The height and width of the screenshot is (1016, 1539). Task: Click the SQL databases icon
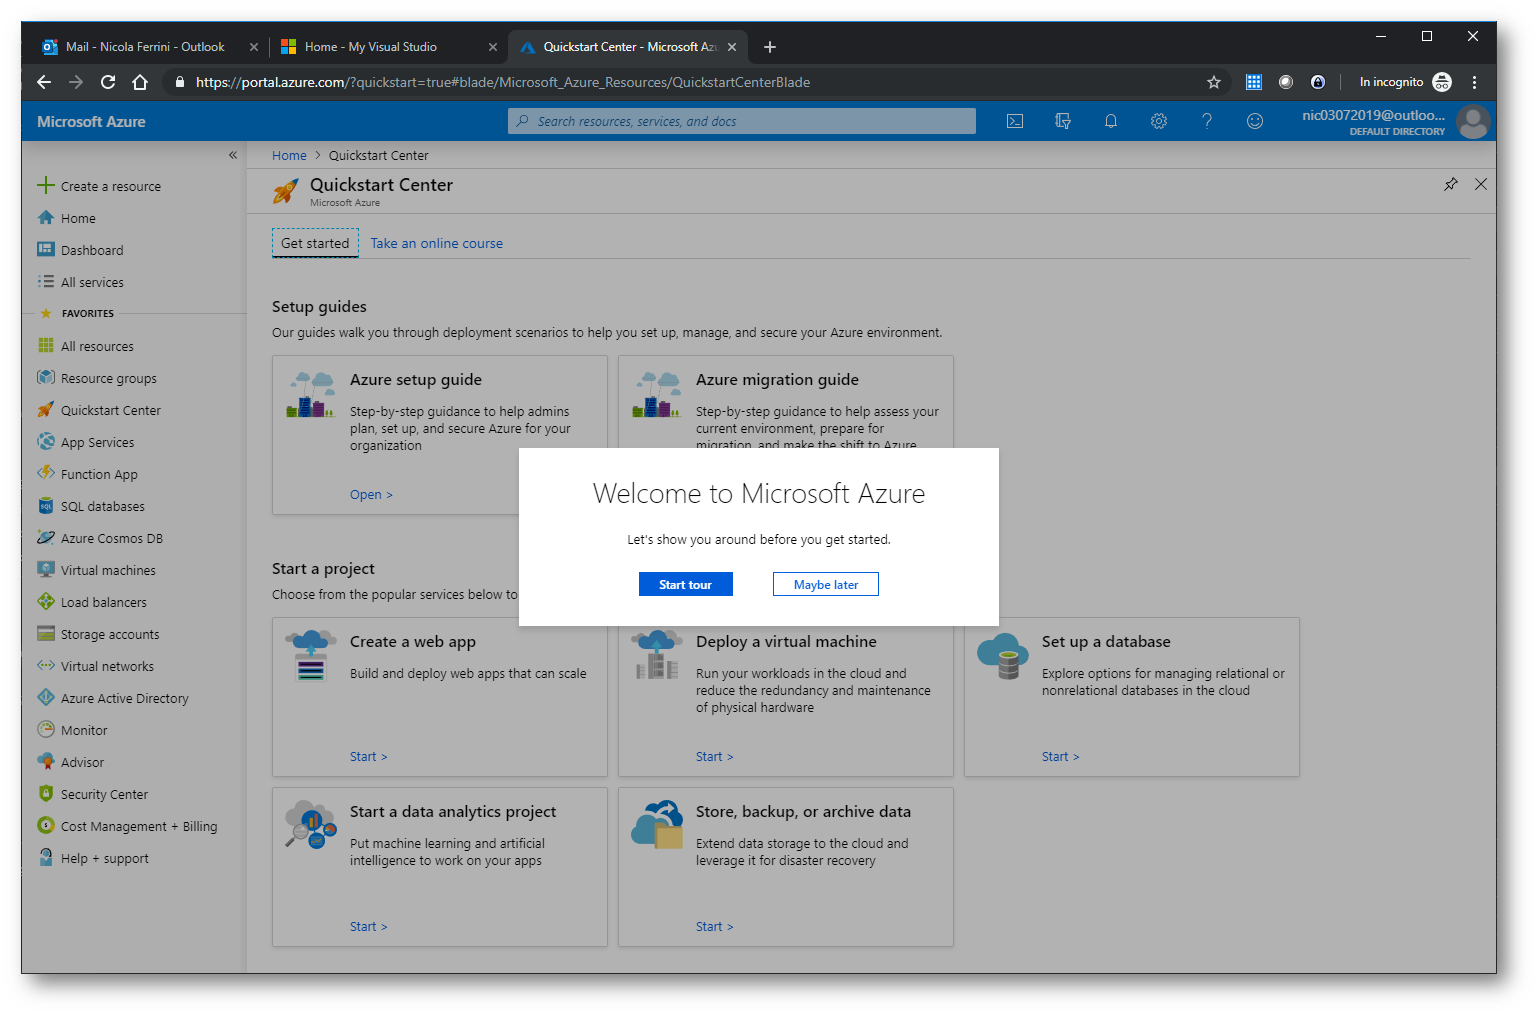tap(46, 506)
